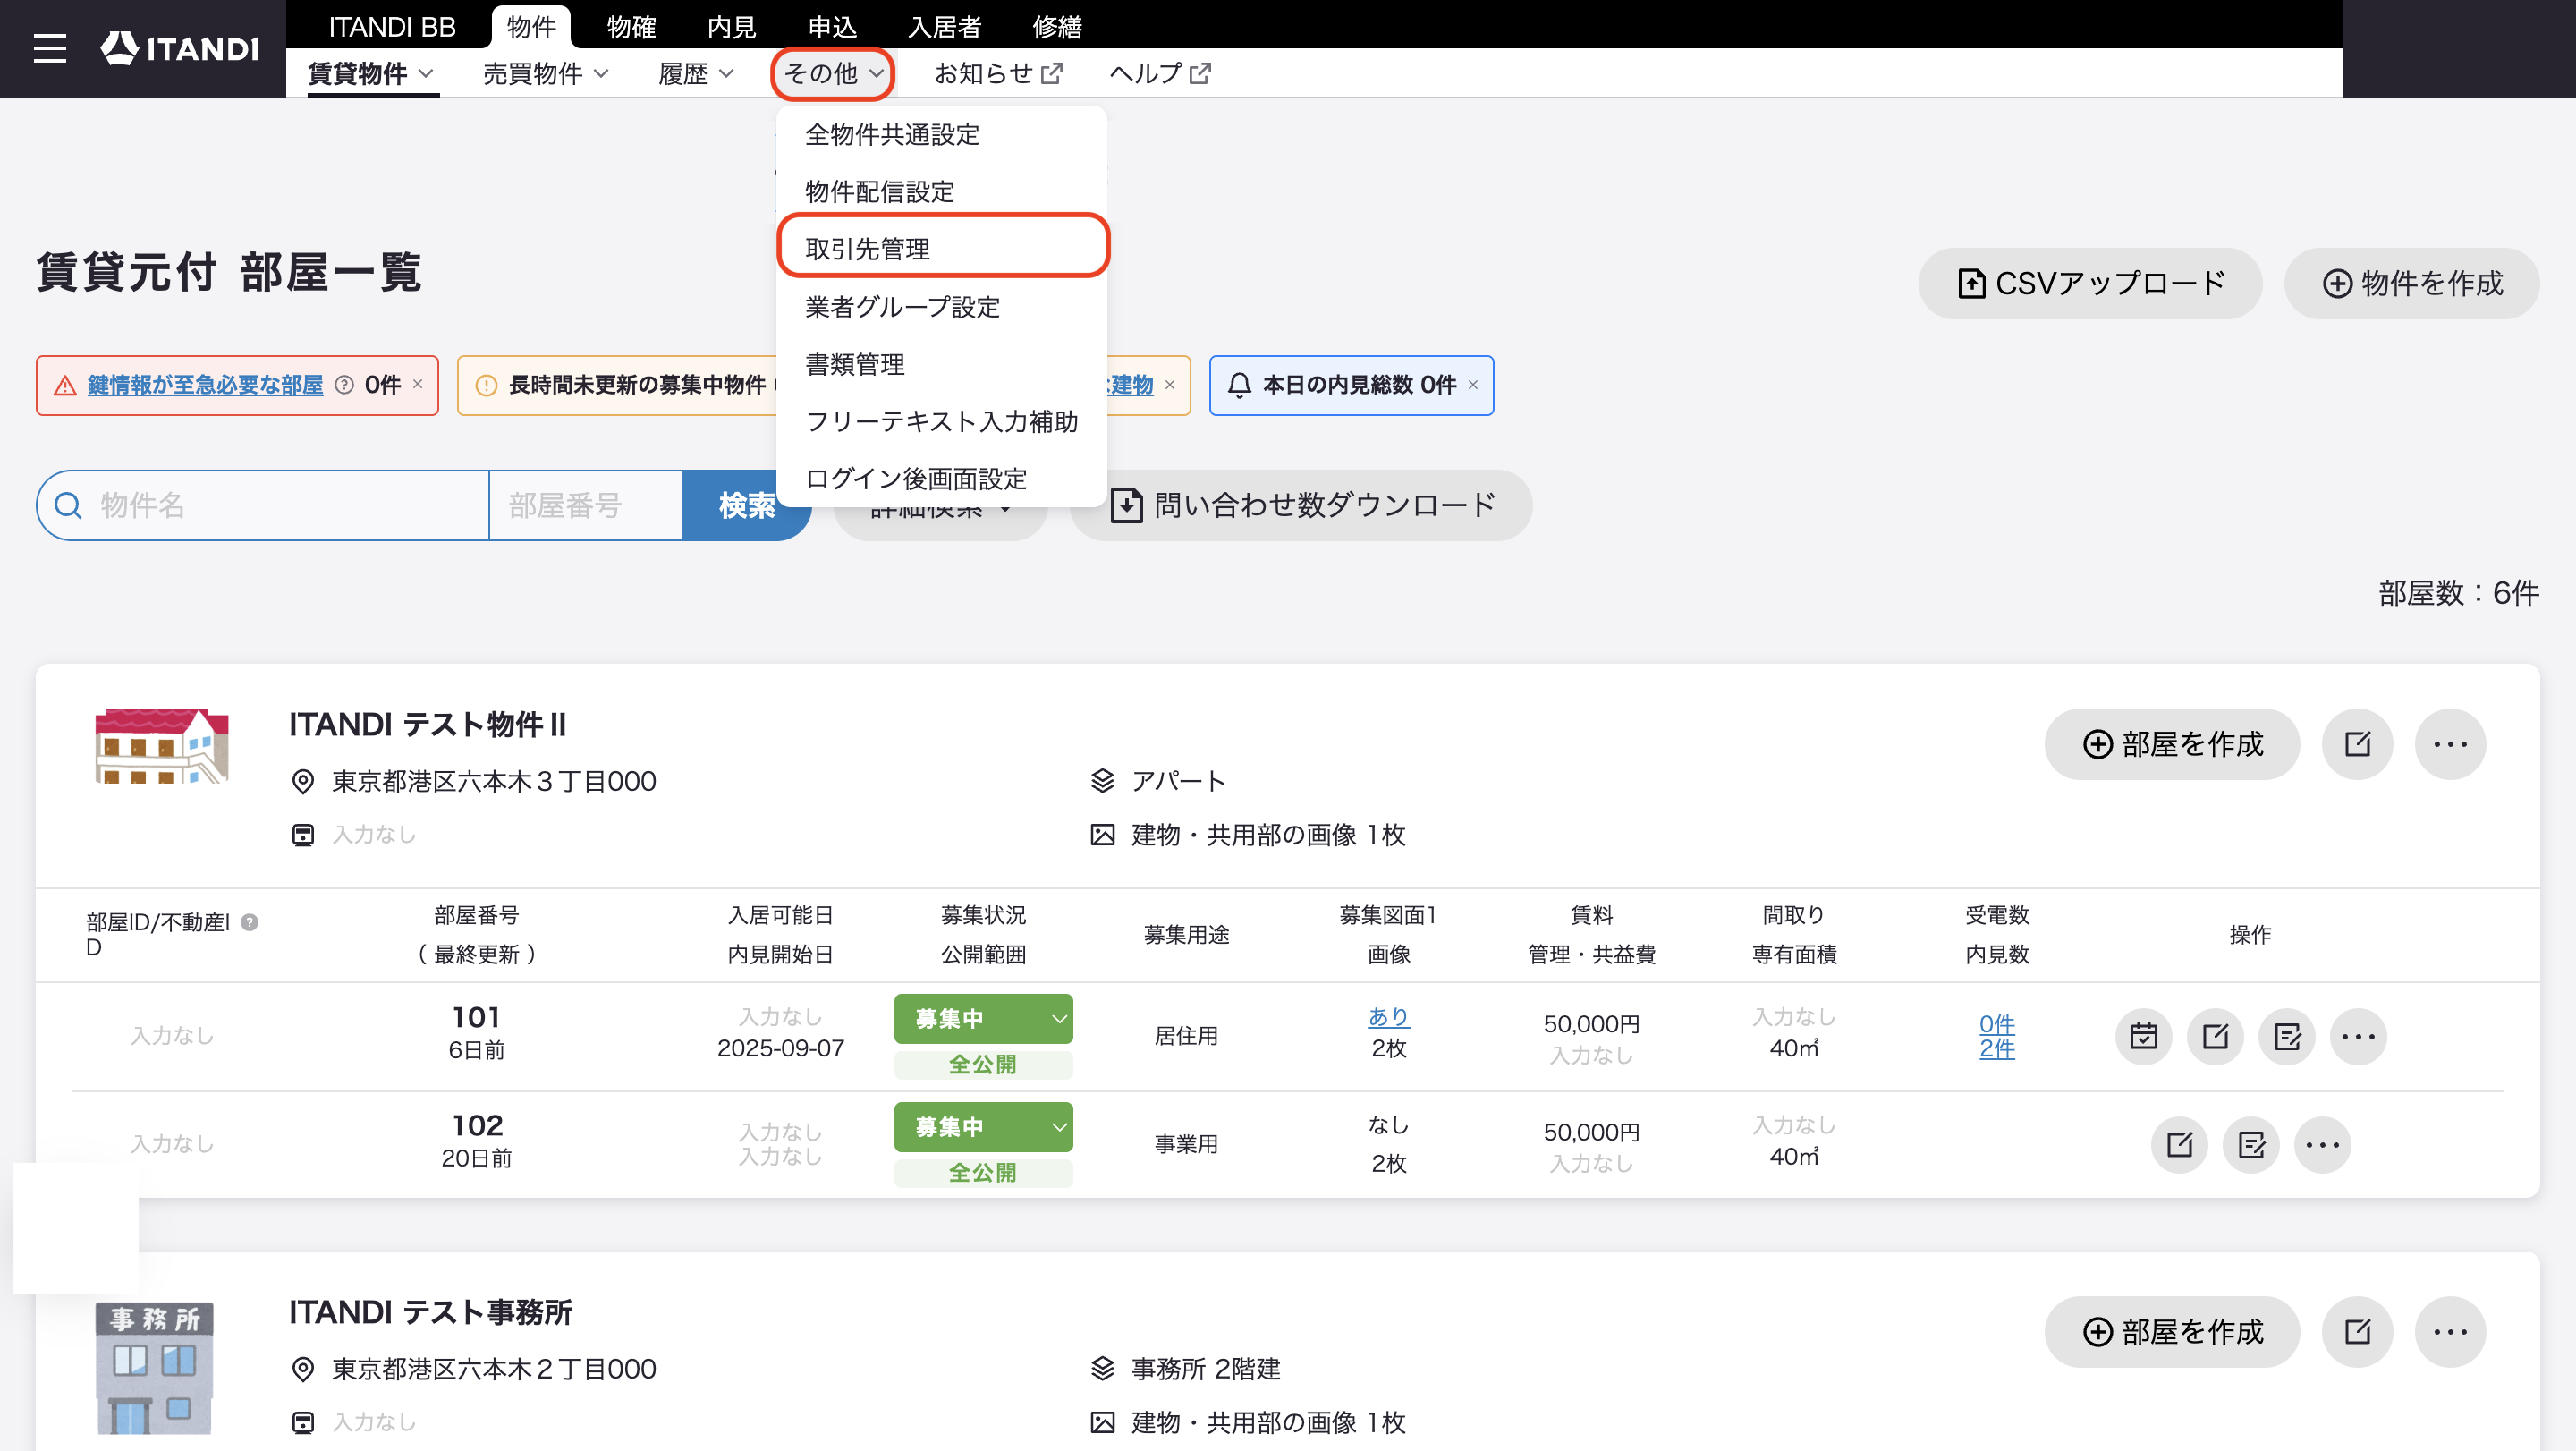Switch to the 内見 tab

tap(731, 27)
